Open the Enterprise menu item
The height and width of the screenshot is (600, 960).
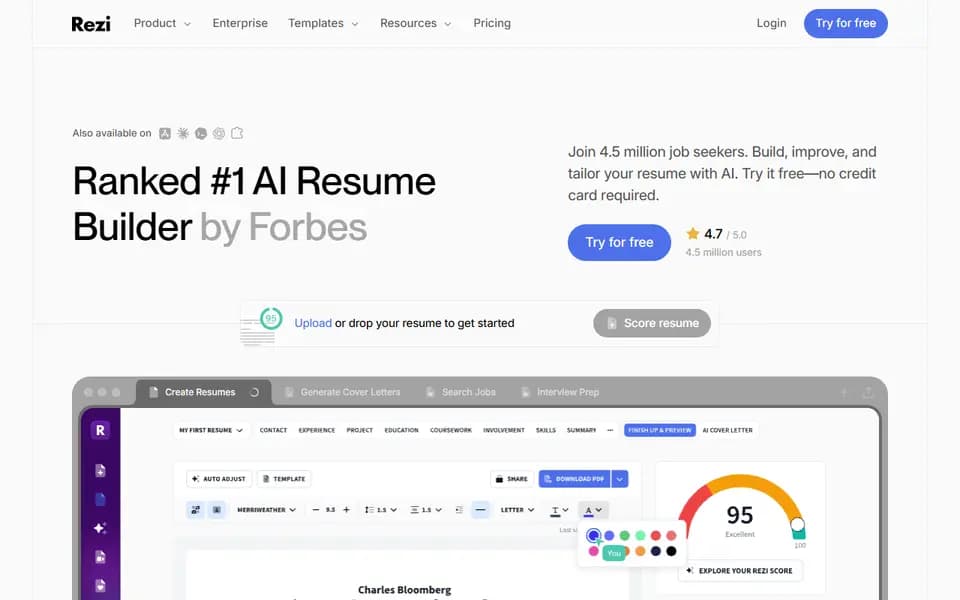coord(240,23)
